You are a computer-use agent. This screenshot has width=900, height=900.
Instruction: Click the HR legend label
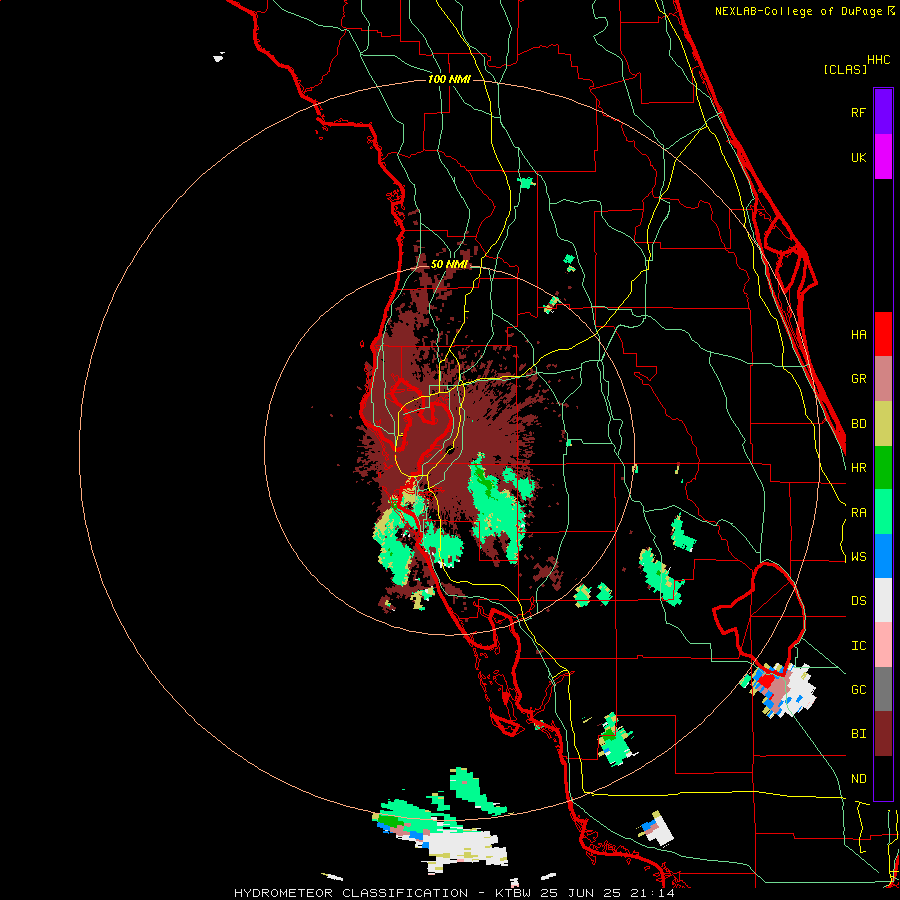[858, 468]
